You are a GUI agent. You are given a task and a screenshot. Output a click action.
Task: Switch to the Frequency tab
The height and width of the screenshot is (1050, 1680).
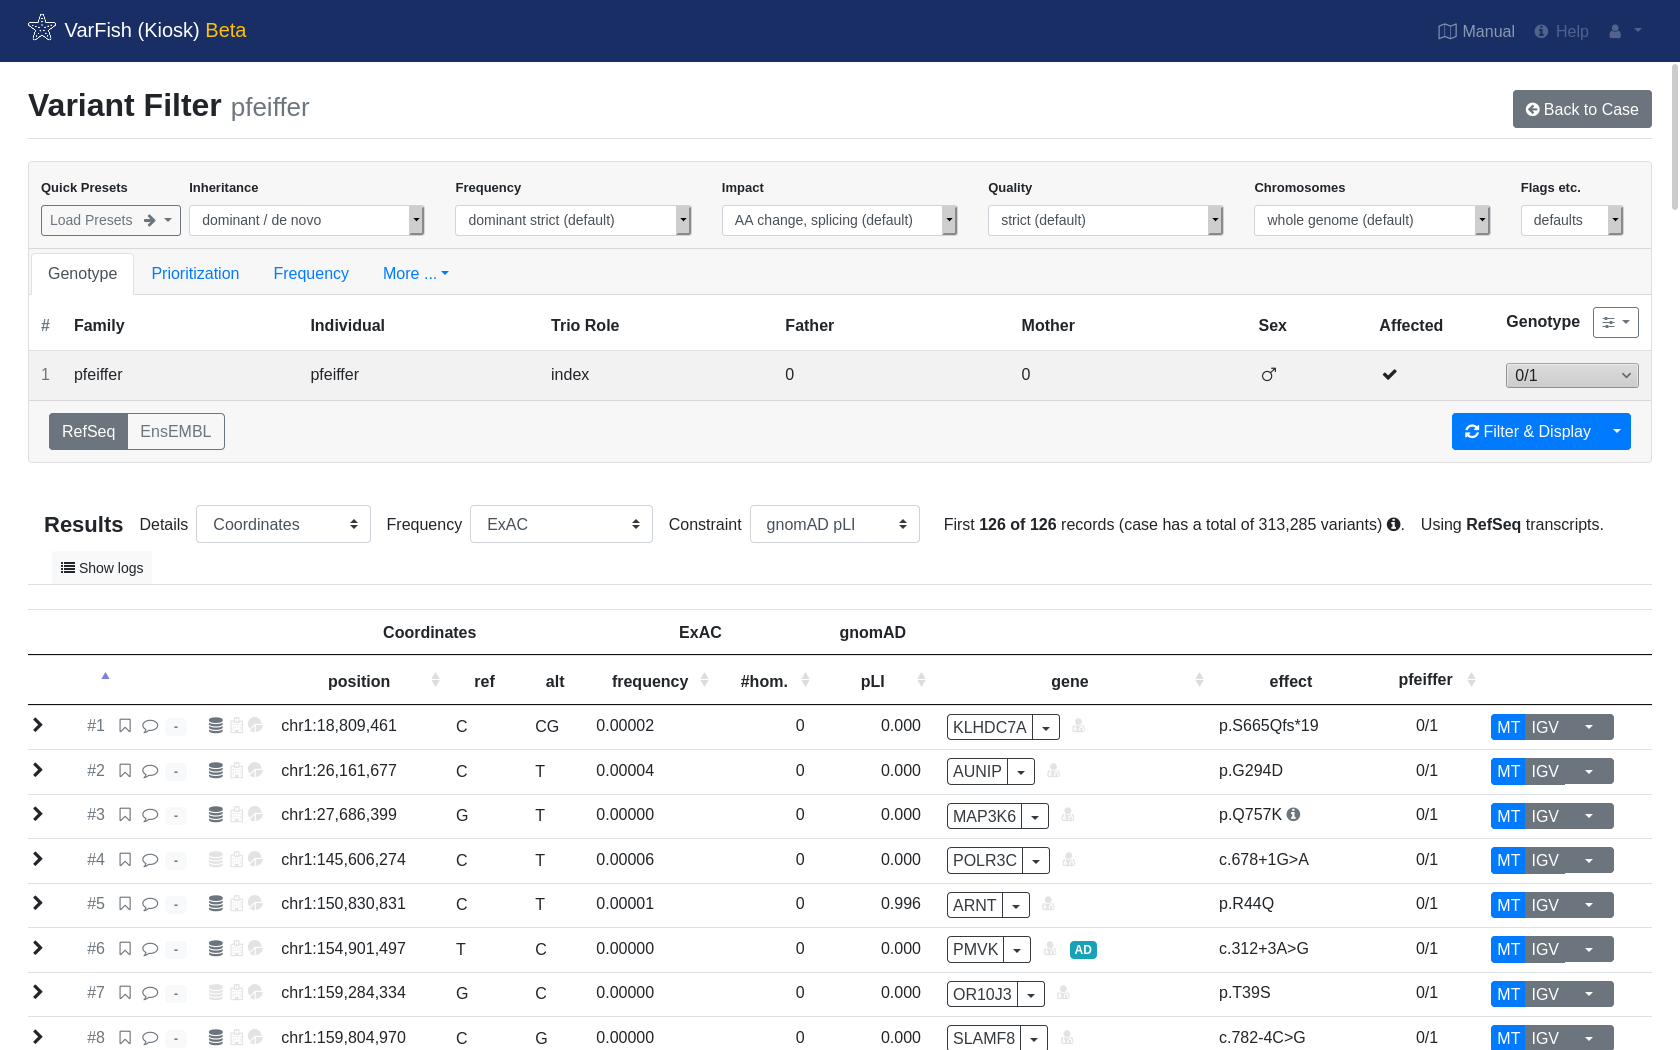coord(311,274)
